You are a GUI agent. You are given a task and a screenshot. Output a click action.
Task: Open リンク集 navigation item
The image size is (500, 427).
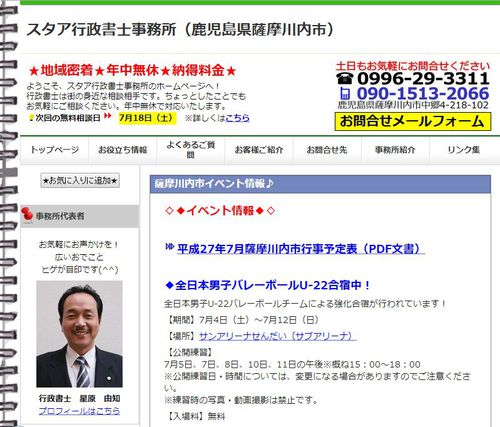coord(464,150)
